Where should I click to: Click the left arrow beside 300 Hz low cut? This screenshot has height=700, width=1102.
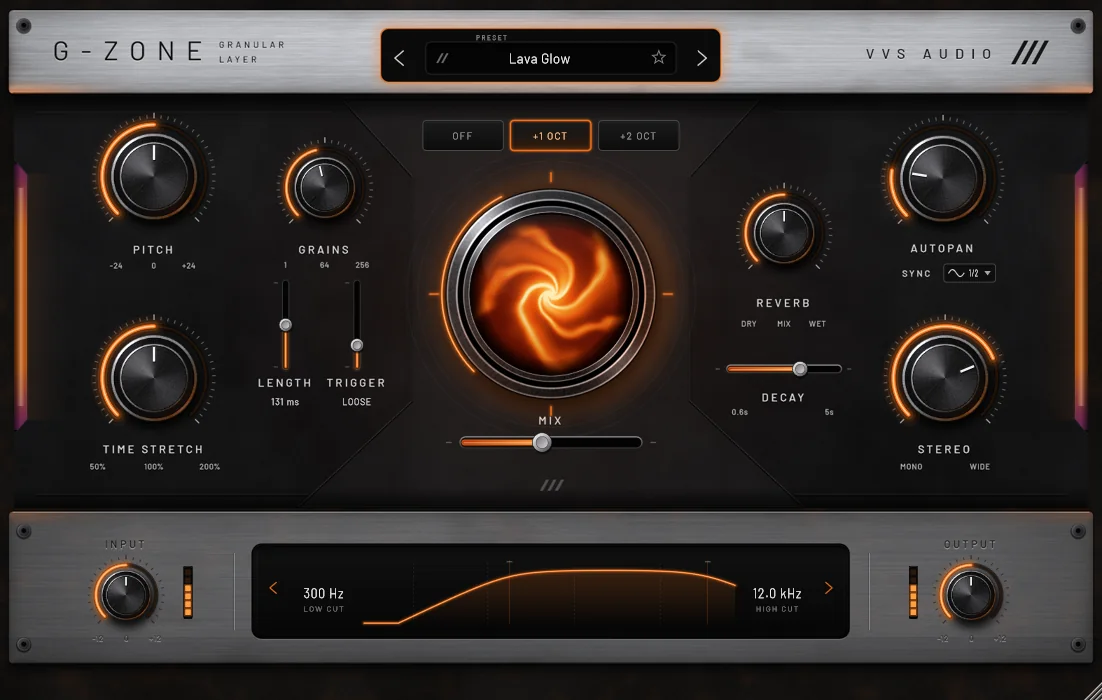point(273,588)
